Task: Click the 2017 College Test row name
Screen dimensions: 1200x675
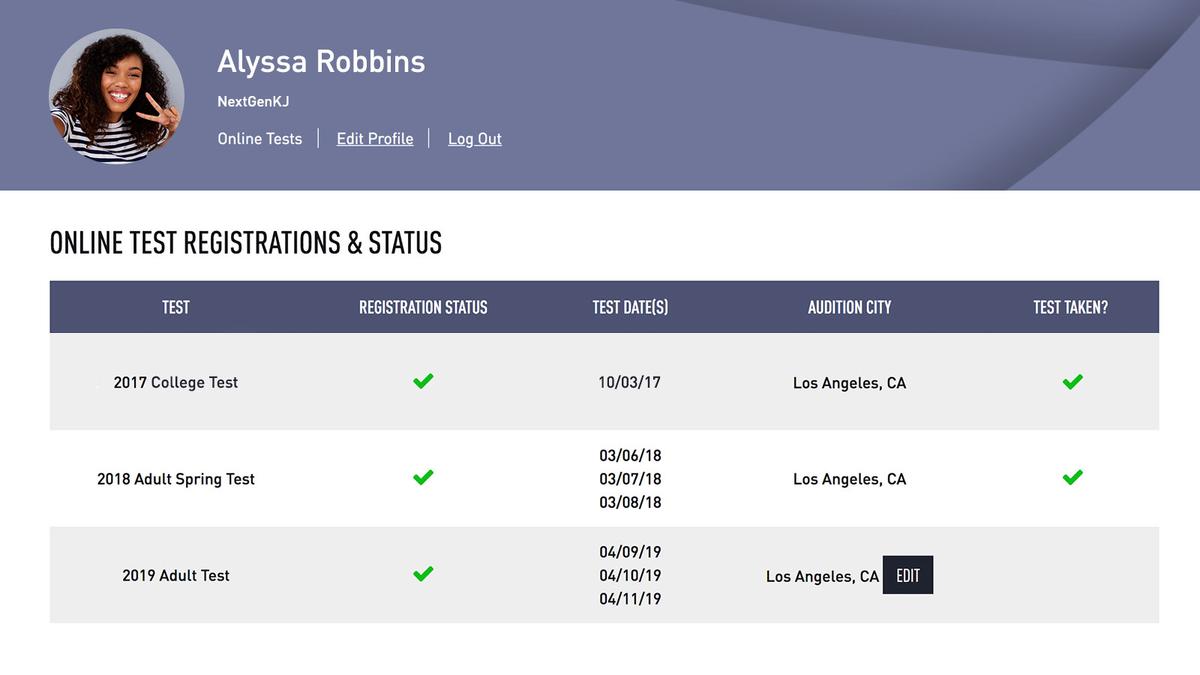Action: 176,382
